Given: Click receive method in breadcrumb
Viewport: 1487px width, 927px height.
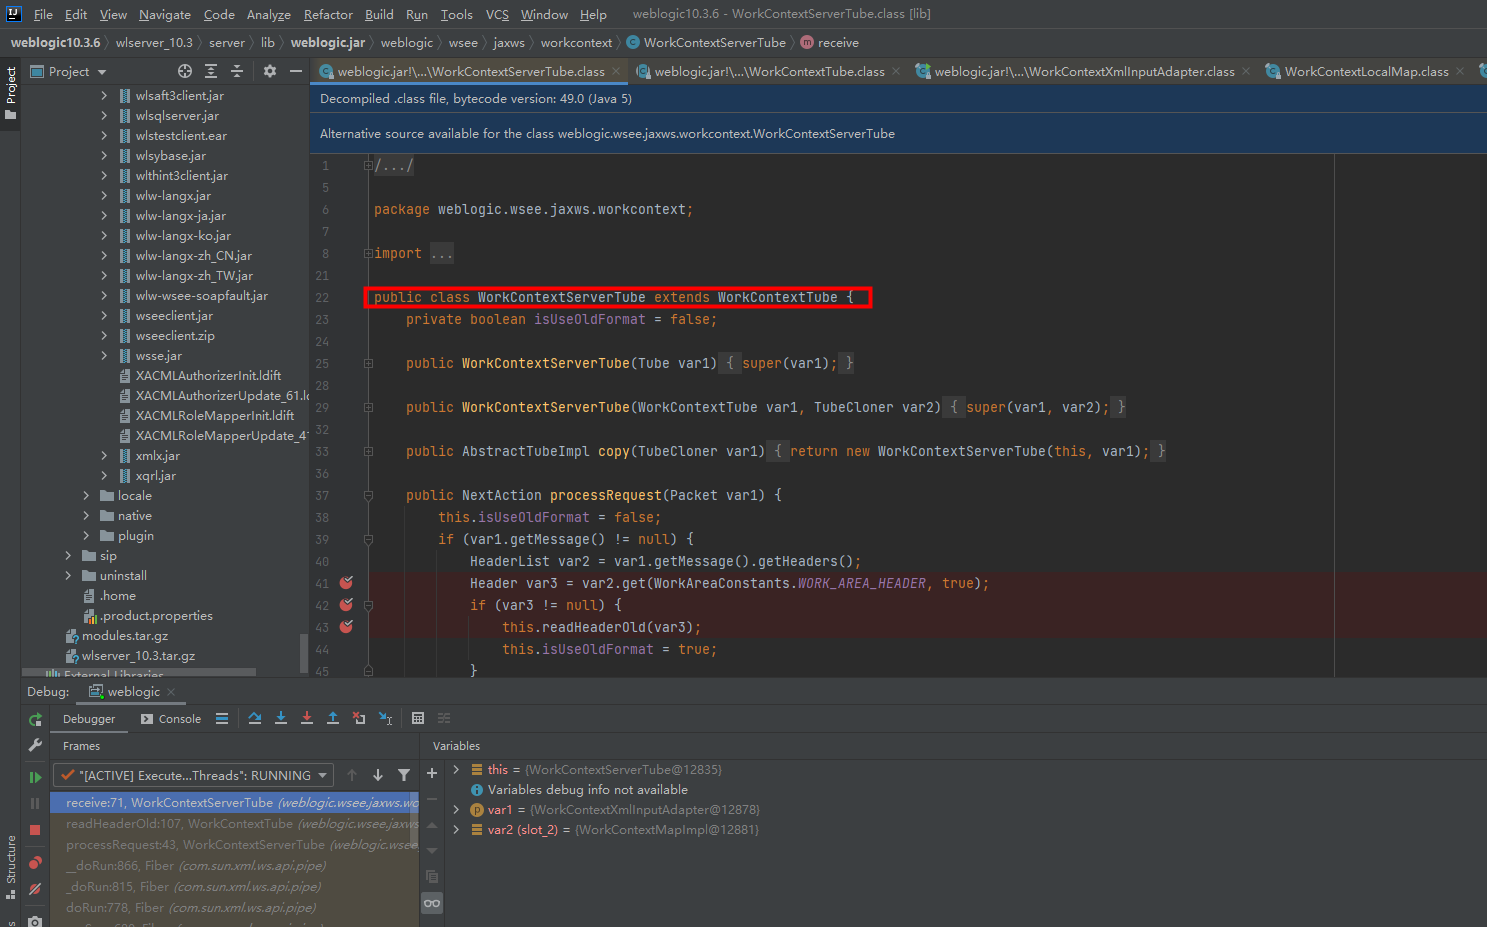Looking at the screenshot, I should point(829,42).
